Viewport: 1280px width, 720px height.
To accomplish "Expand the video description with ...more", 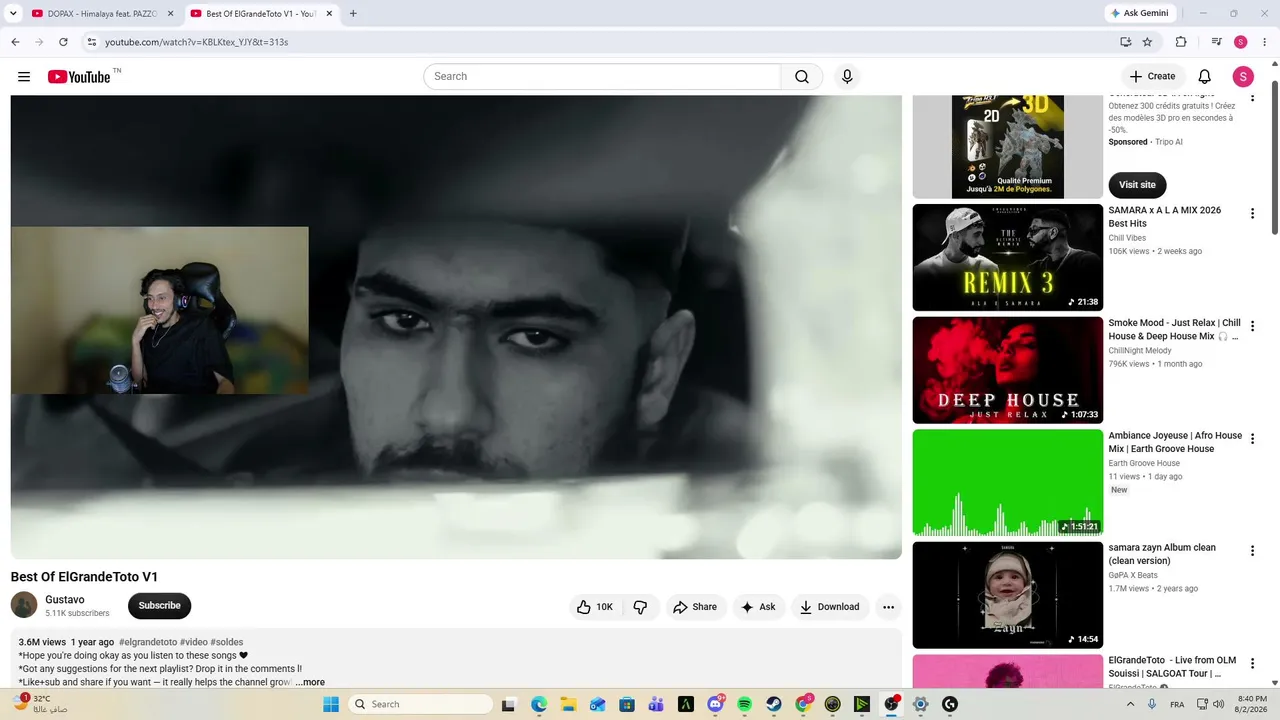I will click(310, 682).
